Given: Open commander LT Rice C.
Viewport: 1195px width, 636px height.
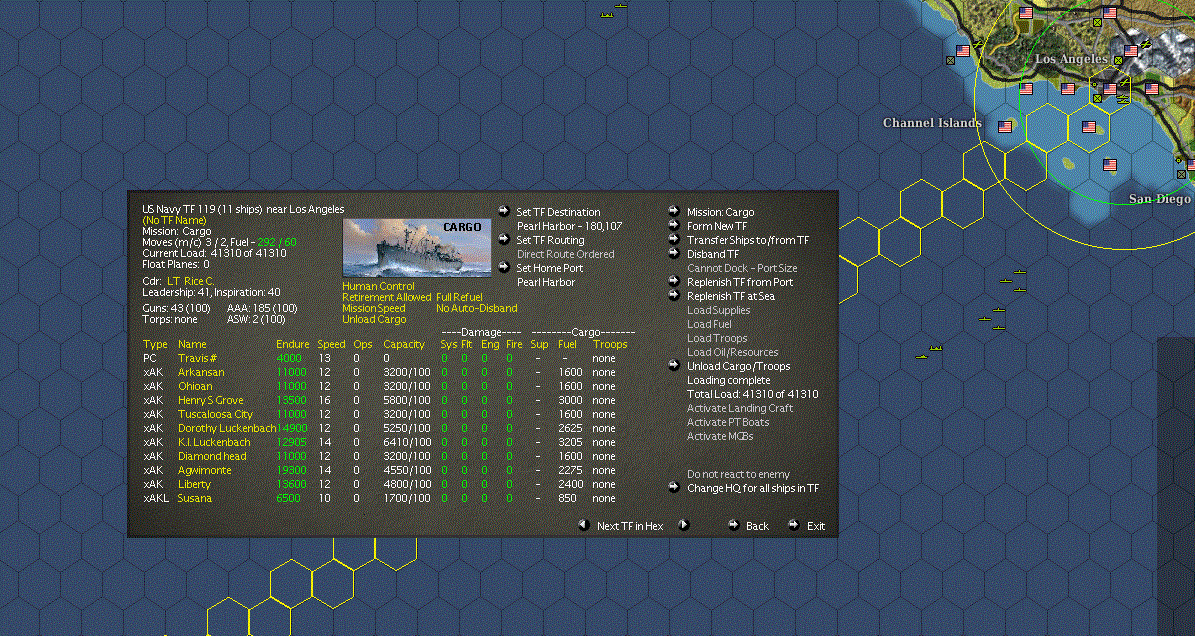Looking at the screenshot, I should pyautogui.click(x=191, y=282).
